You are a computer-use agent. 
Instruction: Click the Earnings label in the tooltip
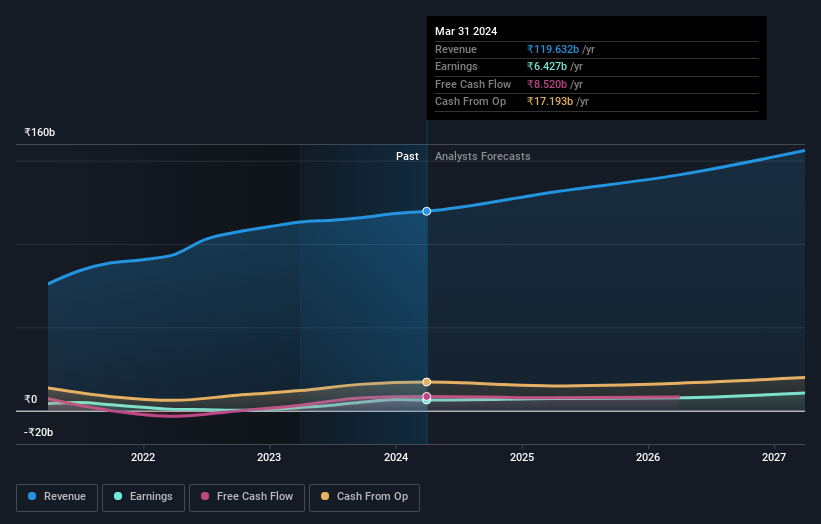pos(456,66)
